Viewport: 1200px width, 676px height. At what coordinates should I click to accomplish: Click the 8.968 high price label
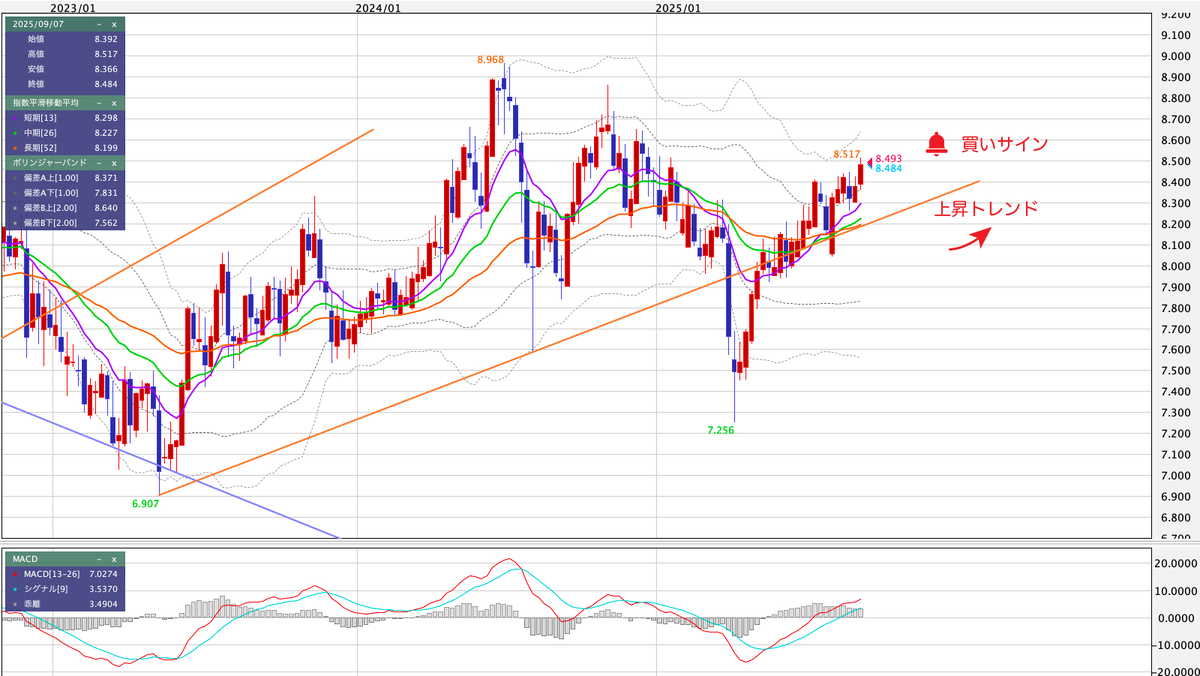[490, 61]
